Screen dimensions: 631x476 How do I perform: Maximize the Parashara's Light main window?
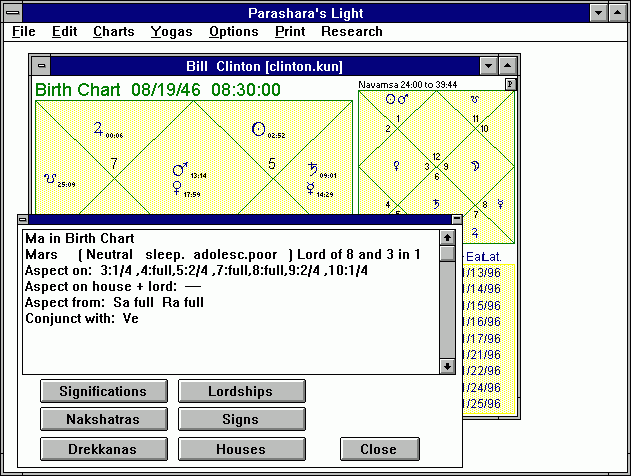click(x=618, y=13)
